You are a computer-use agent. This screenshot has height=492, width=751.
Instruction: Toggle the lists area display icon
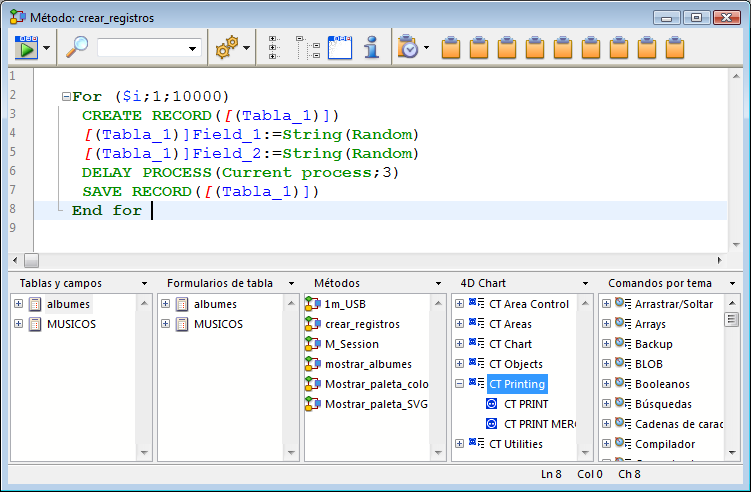[x=340, y=47]
